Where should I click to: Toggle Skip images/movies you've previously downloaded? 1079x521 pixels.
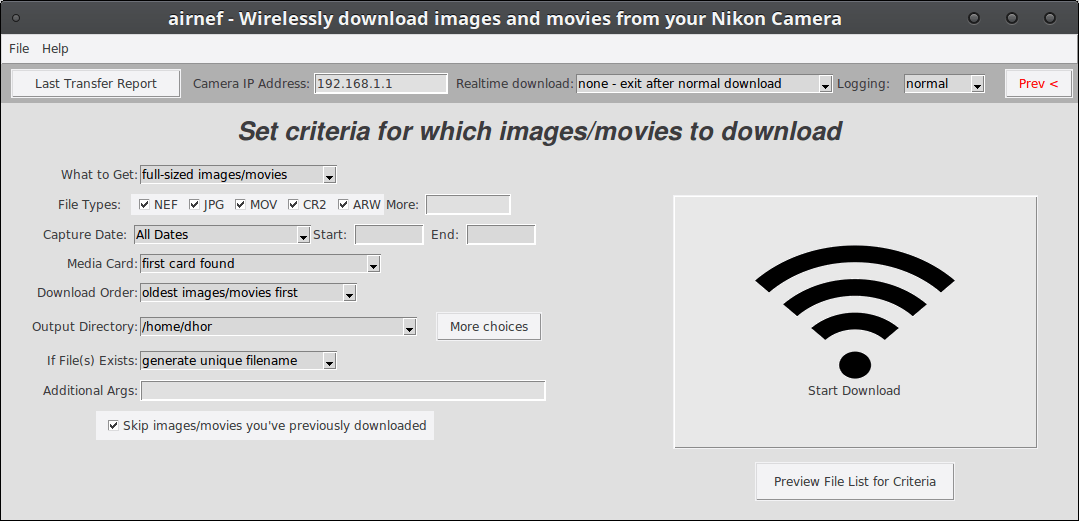pyautogui.click(x=114, y=425)
